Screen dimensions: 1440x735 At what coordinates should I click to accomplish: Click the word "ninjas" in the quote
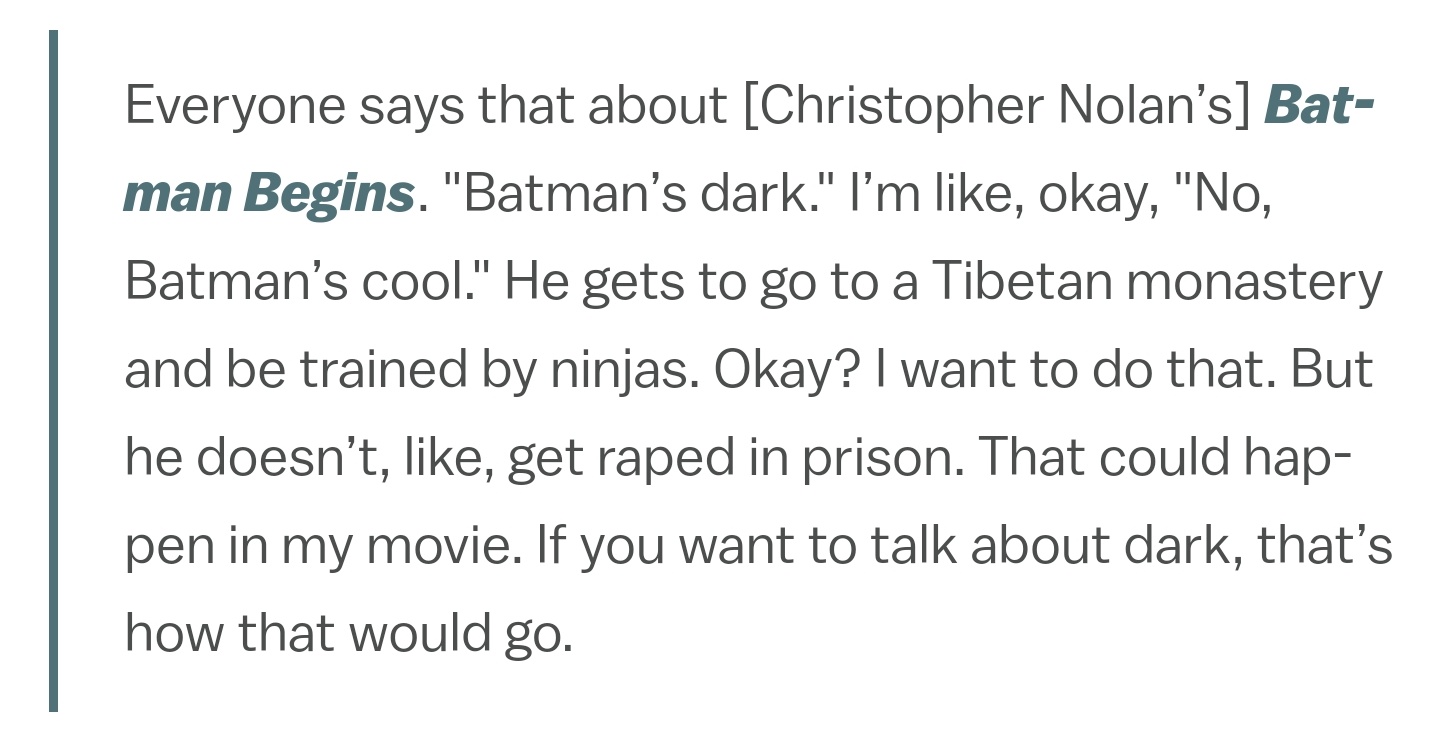pyautogui.click(x=620, y=369)
